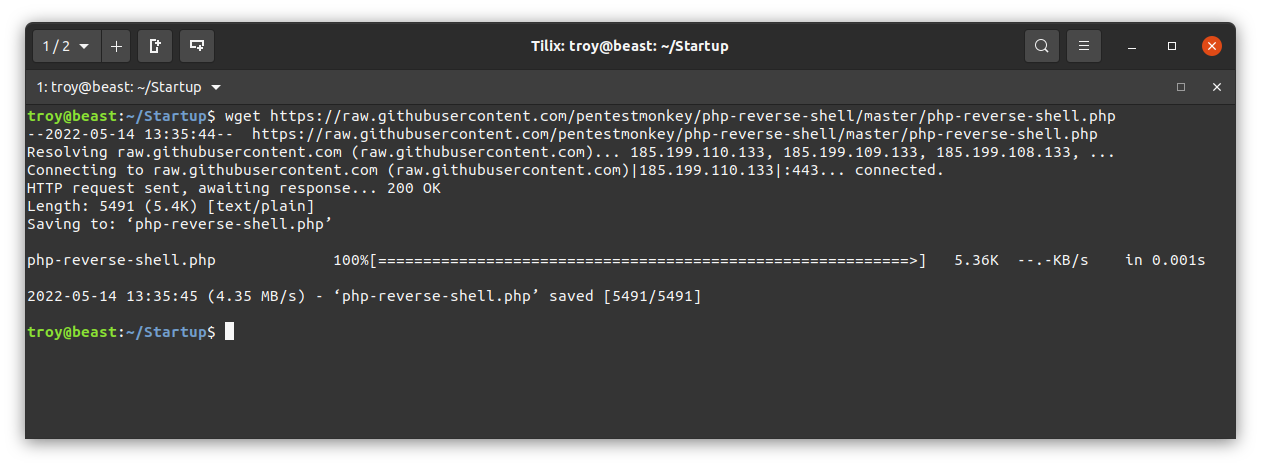1261x467 pixels.
Task: Click the URL on the timestamp line
Action: [x=675, y=135]
